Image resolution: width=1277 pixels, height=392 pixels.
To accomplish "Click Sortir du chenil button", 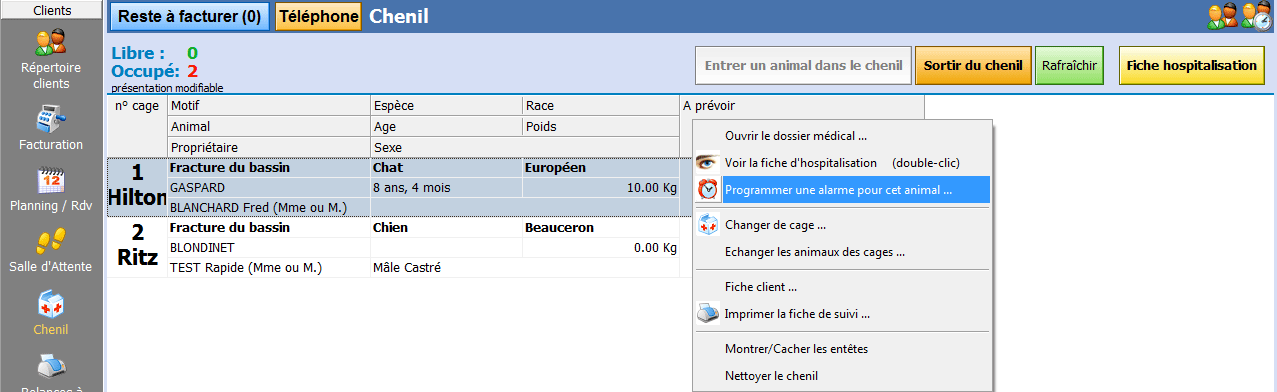I will point(973,66).
